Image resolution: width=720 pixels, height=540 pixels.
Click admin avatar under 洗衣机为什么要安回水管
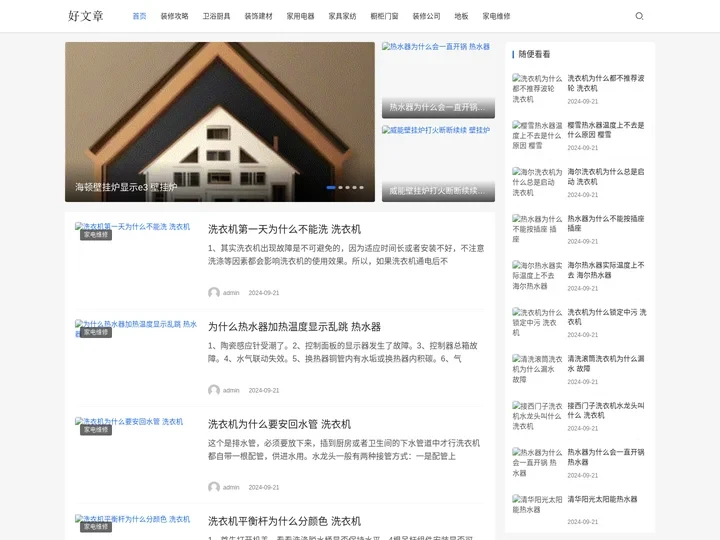(x=214, y=487)
